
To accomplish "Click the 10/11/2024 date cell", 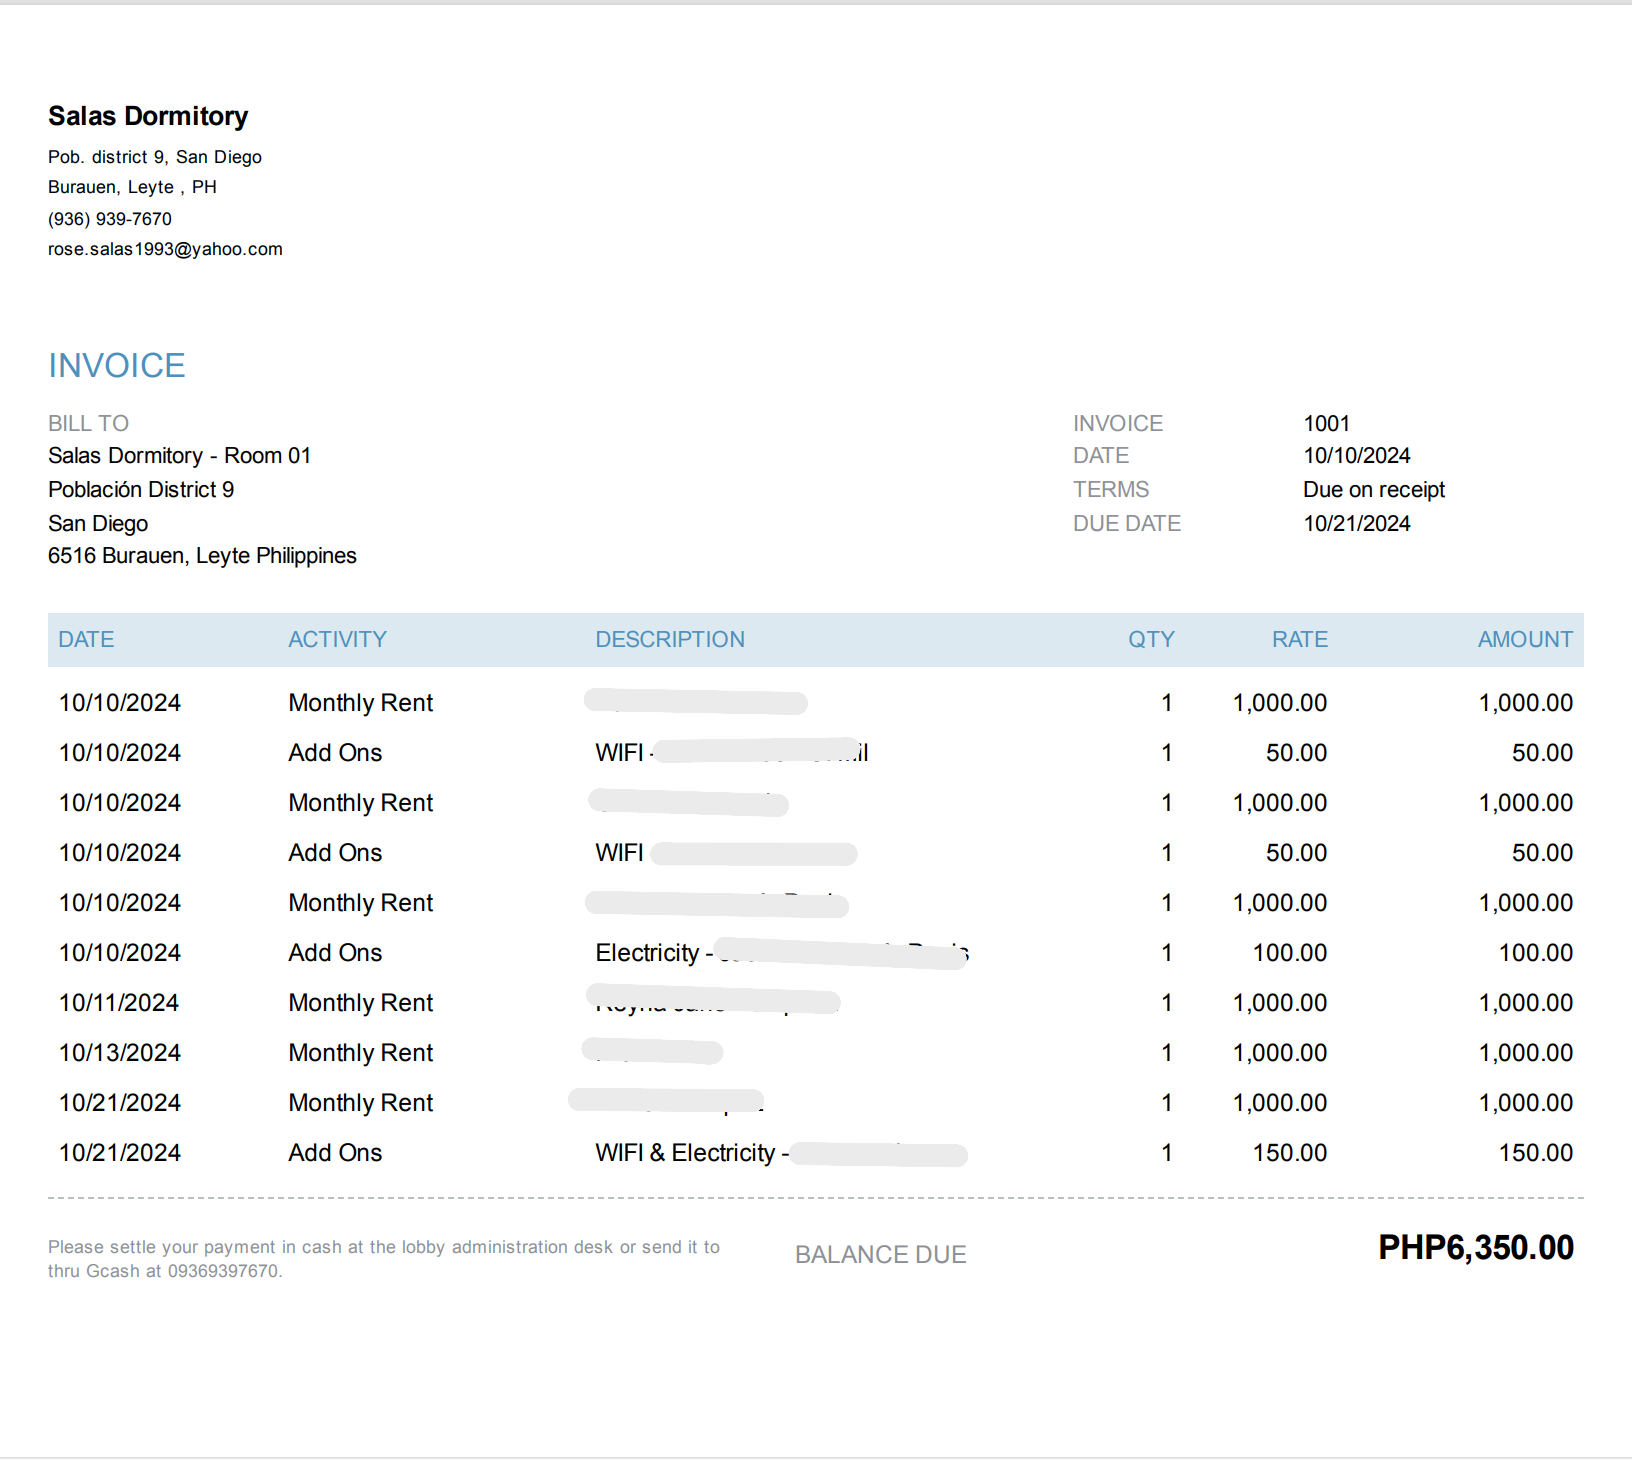I will [119, 1003].
